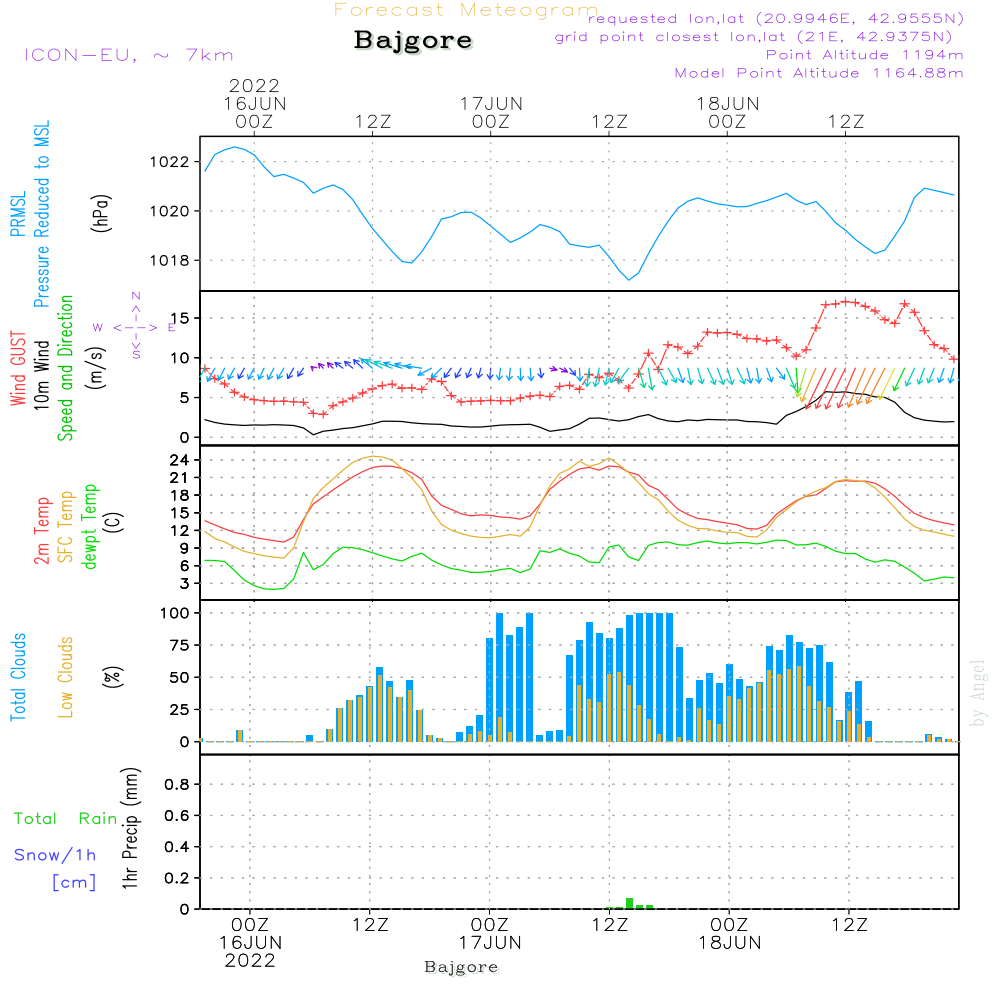This screenshot has width=1000, height=1000.
Task: Click the 'Forecast Meteogram' heading text
Action: pos(466,10)
